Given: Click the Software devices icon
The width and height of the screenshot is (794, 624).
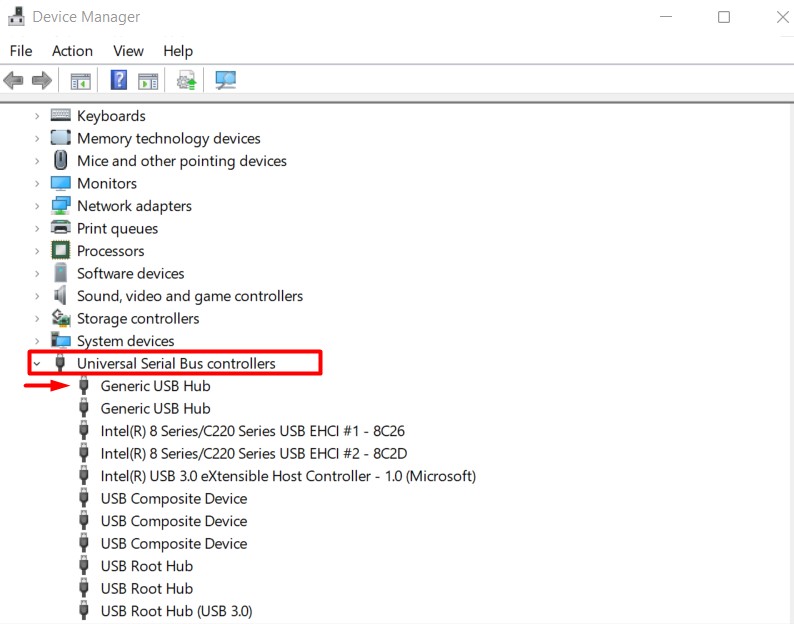Looking at the screenshot, I should pos(61,272).
